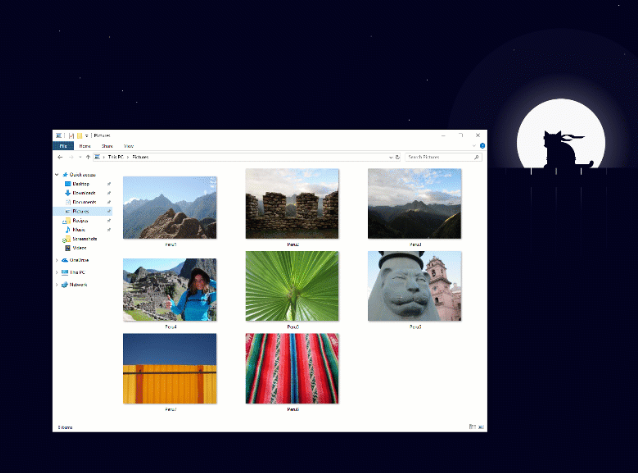638x473 pixels.
Task: Select the yellow wall blue sky photo
Action: (x=170, y=369)
